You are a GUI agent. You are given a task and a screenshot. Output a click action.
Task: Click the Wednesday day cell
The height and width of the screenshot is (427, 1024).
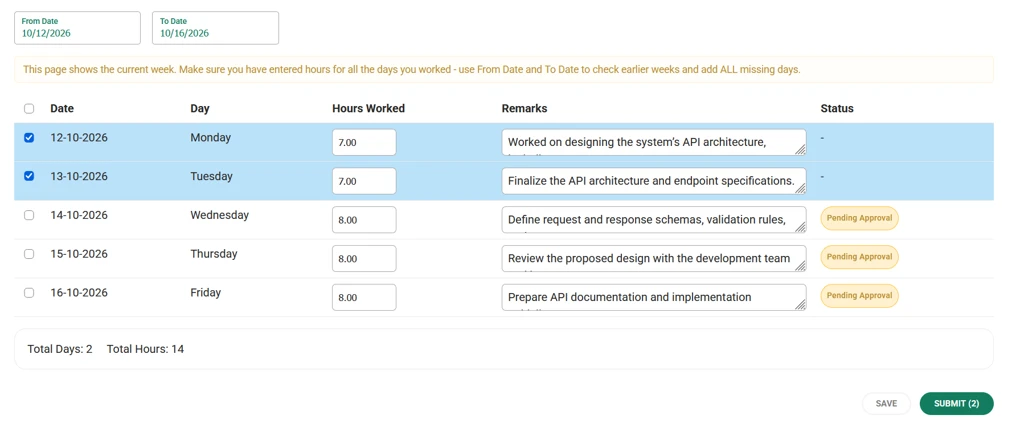[x=219, y=215]
